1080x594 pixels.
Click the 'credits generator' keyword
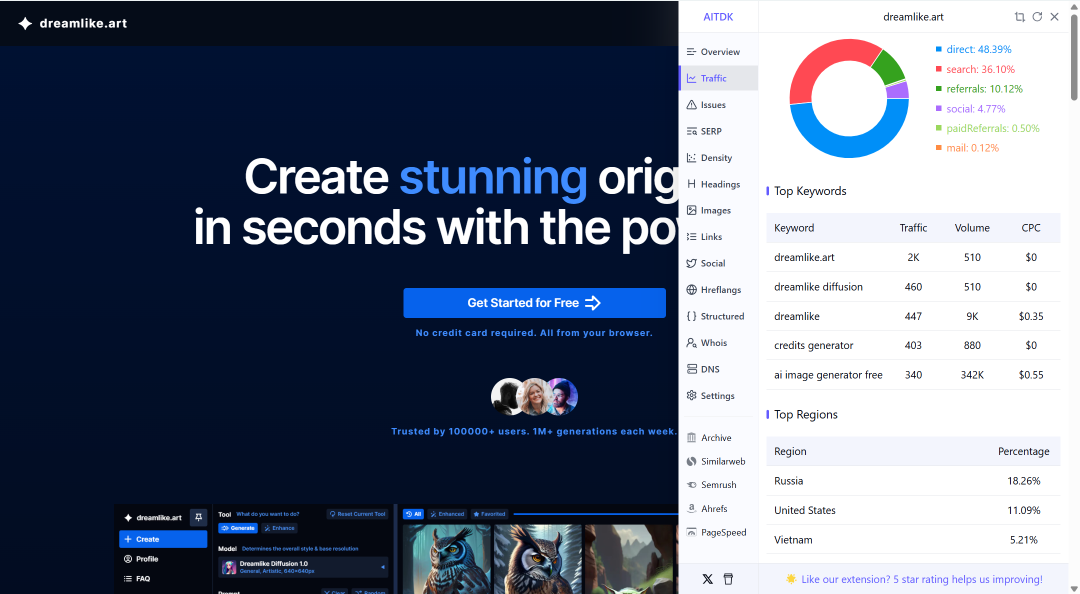[813, 345]
